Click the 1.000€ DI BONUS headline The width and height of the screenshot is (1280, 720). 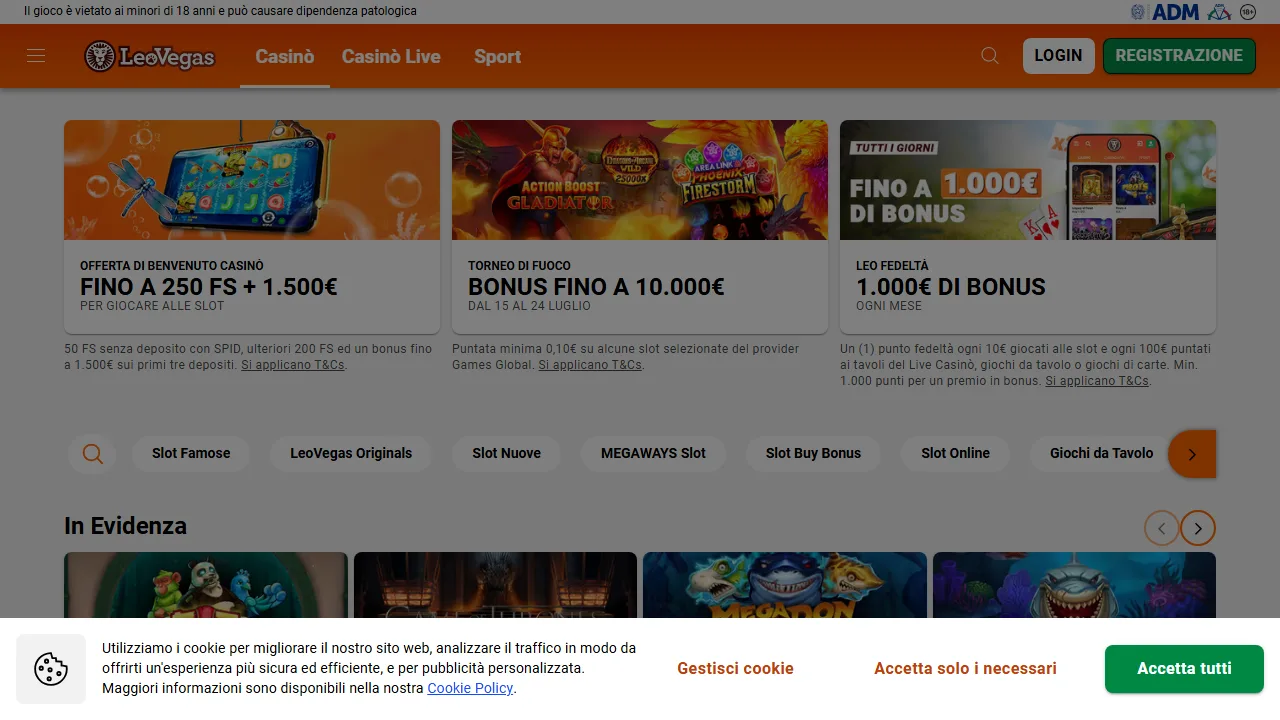(x=951, y=287)
